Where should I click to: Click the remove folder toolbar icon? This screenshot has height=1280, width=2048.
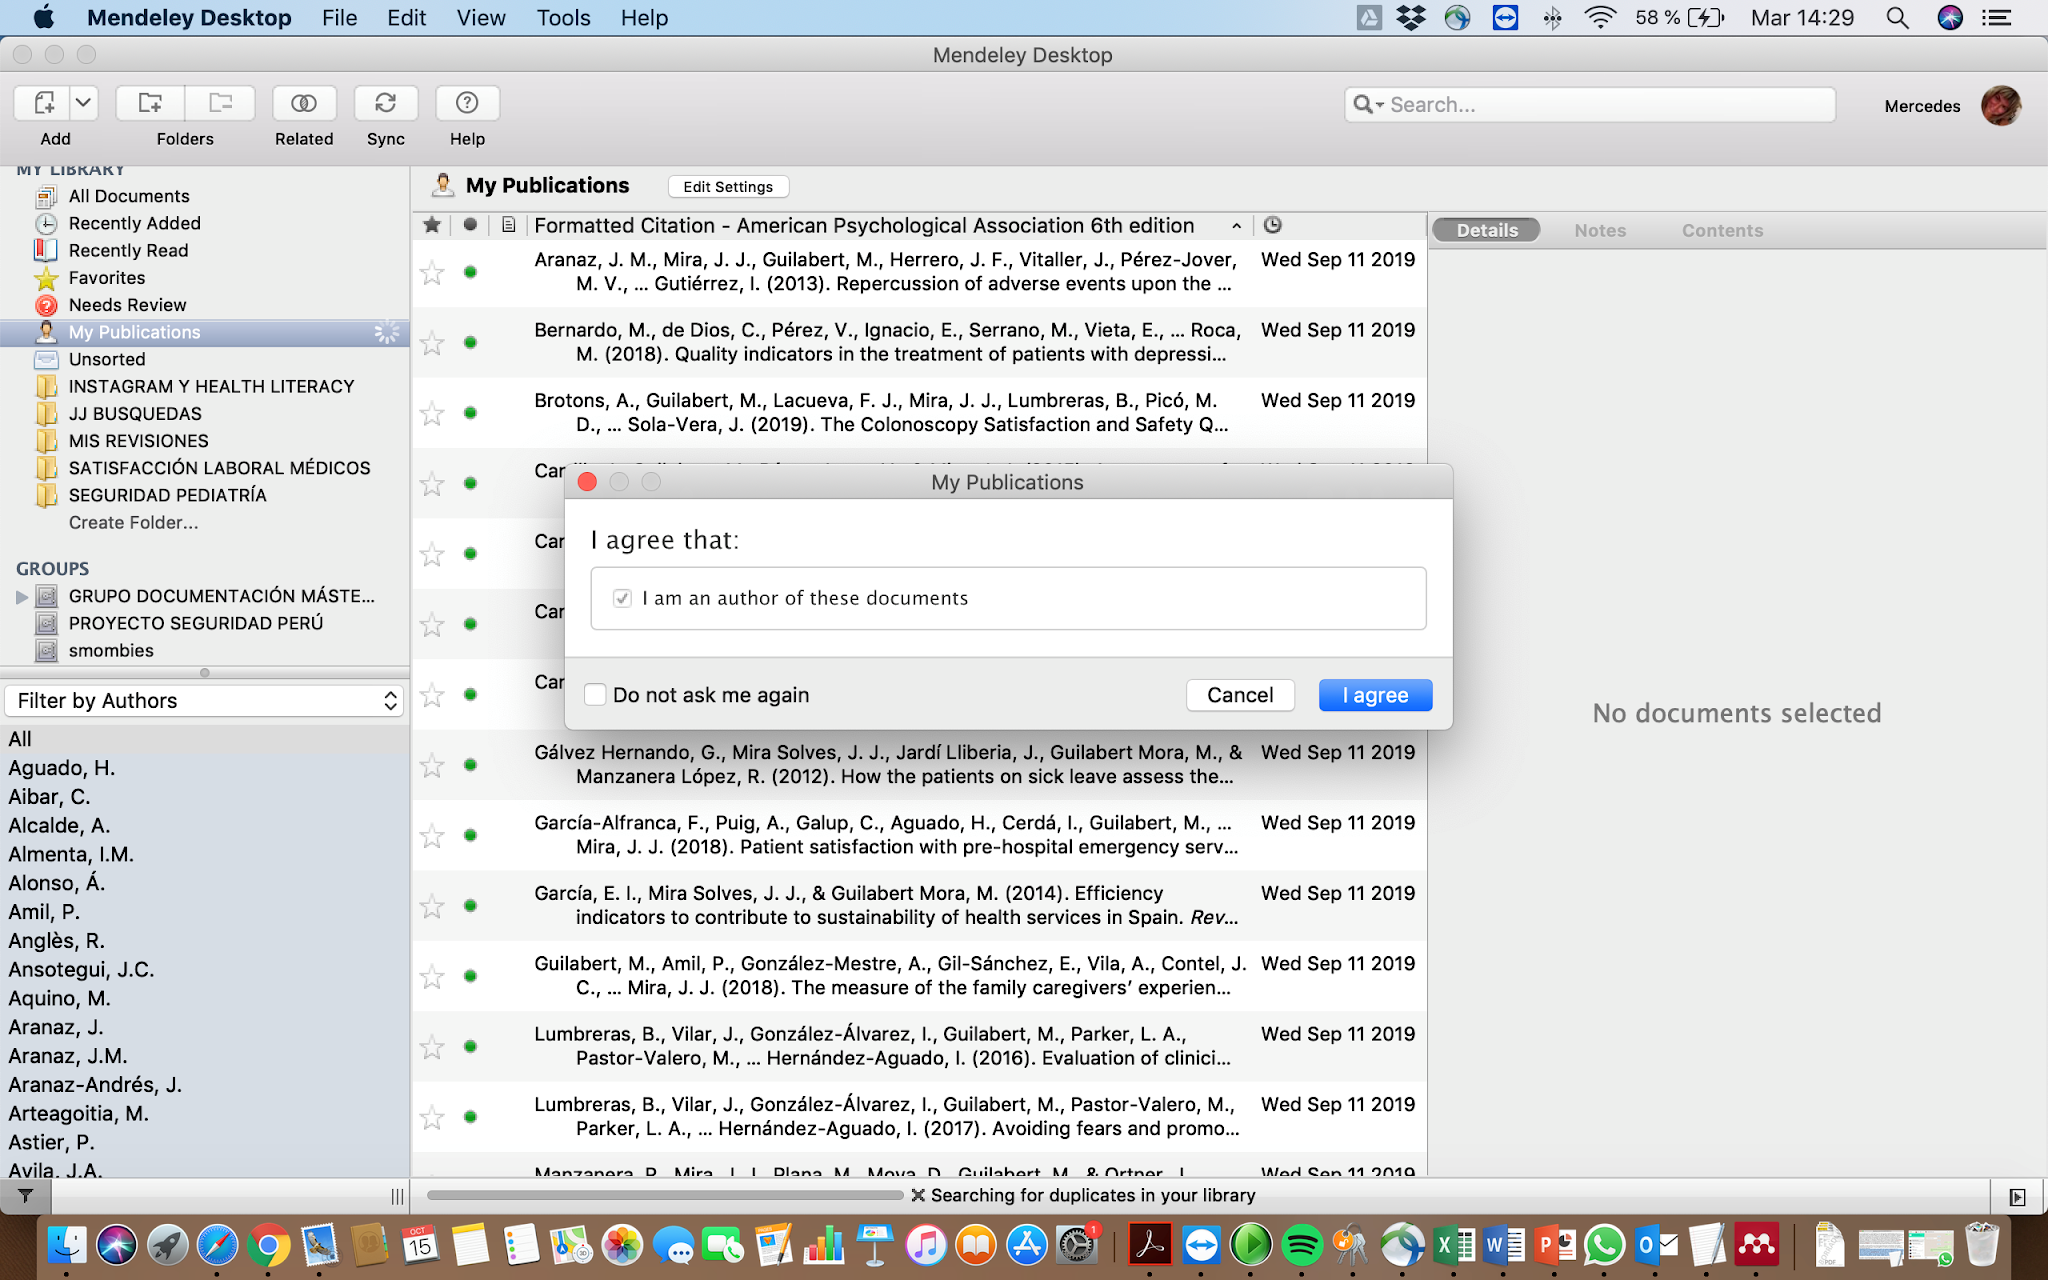pyautogui.click(x=220, y=103)
